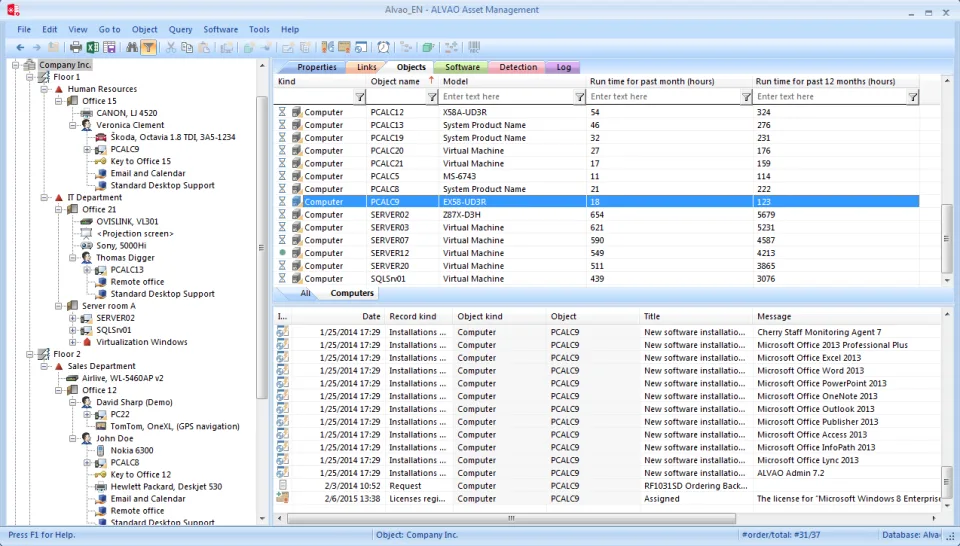Click the forward navigation arrow
The height and width of the screenshot is (546, 960).
coord(37,47)
